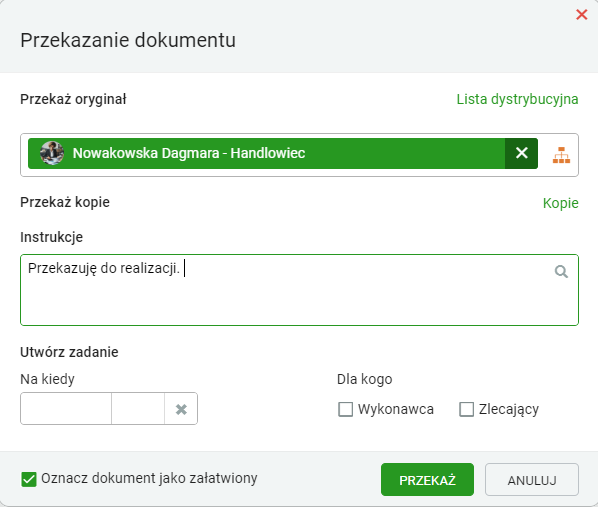
Task: Click the Utwórz zadanie heading
Action: point(69,352)
